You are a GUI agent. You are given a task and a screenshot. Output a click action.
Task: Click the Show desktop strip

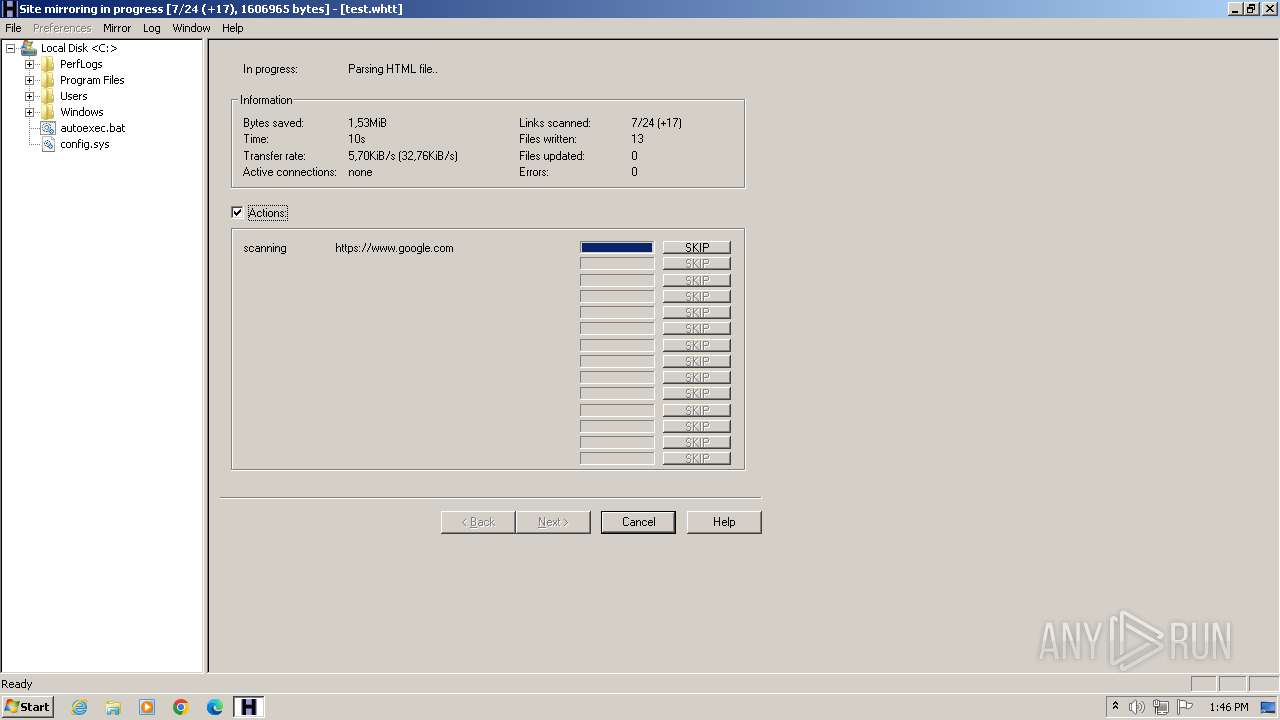(1270, 707)
